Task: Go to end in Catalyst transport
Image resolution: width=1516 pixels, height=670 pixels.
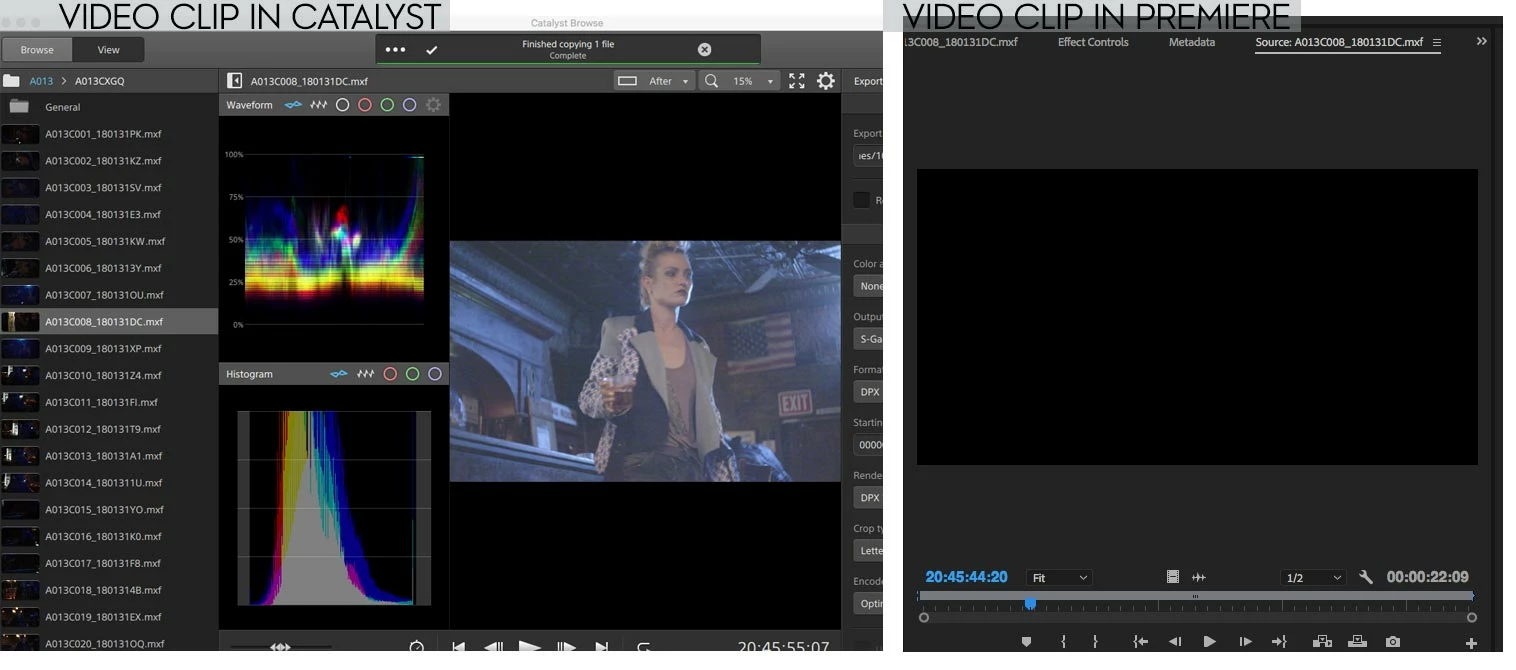Action: click(602, 647)
